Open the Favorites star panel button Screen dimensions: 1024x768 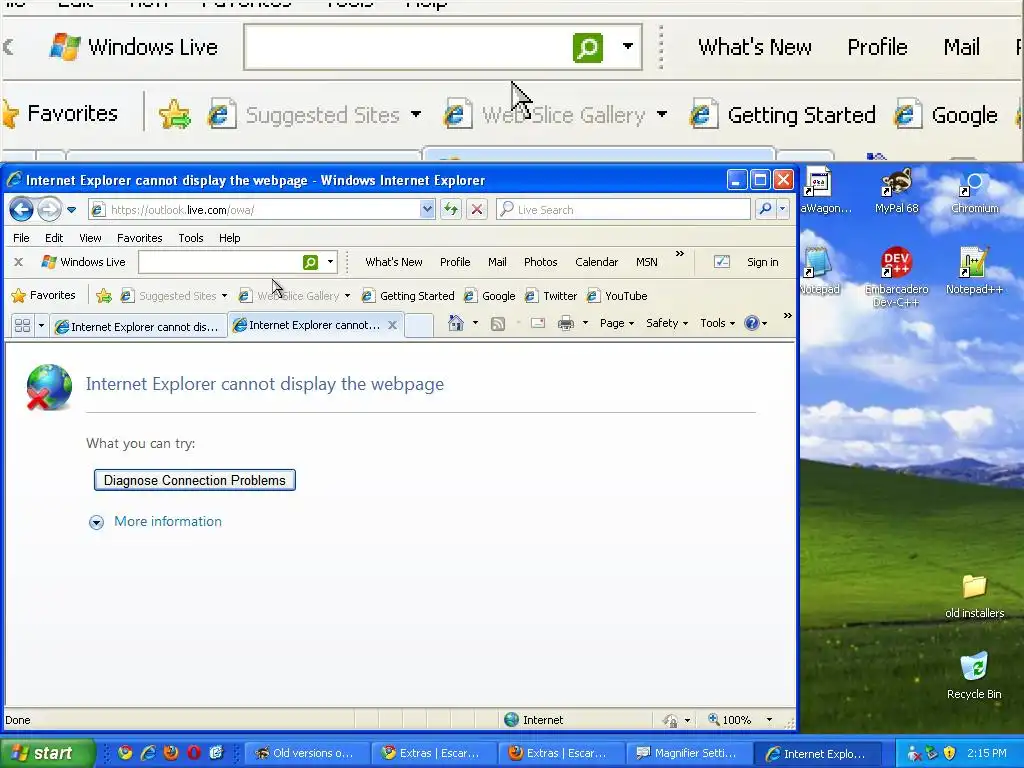coord(44,295)
